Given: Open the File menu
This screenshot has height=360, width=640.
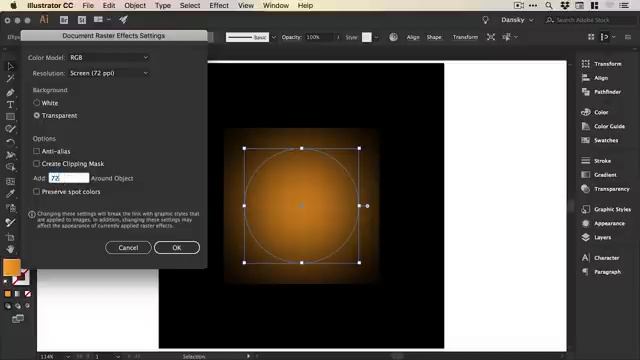Looking at the screenshot, I should (x=88, y=5).
